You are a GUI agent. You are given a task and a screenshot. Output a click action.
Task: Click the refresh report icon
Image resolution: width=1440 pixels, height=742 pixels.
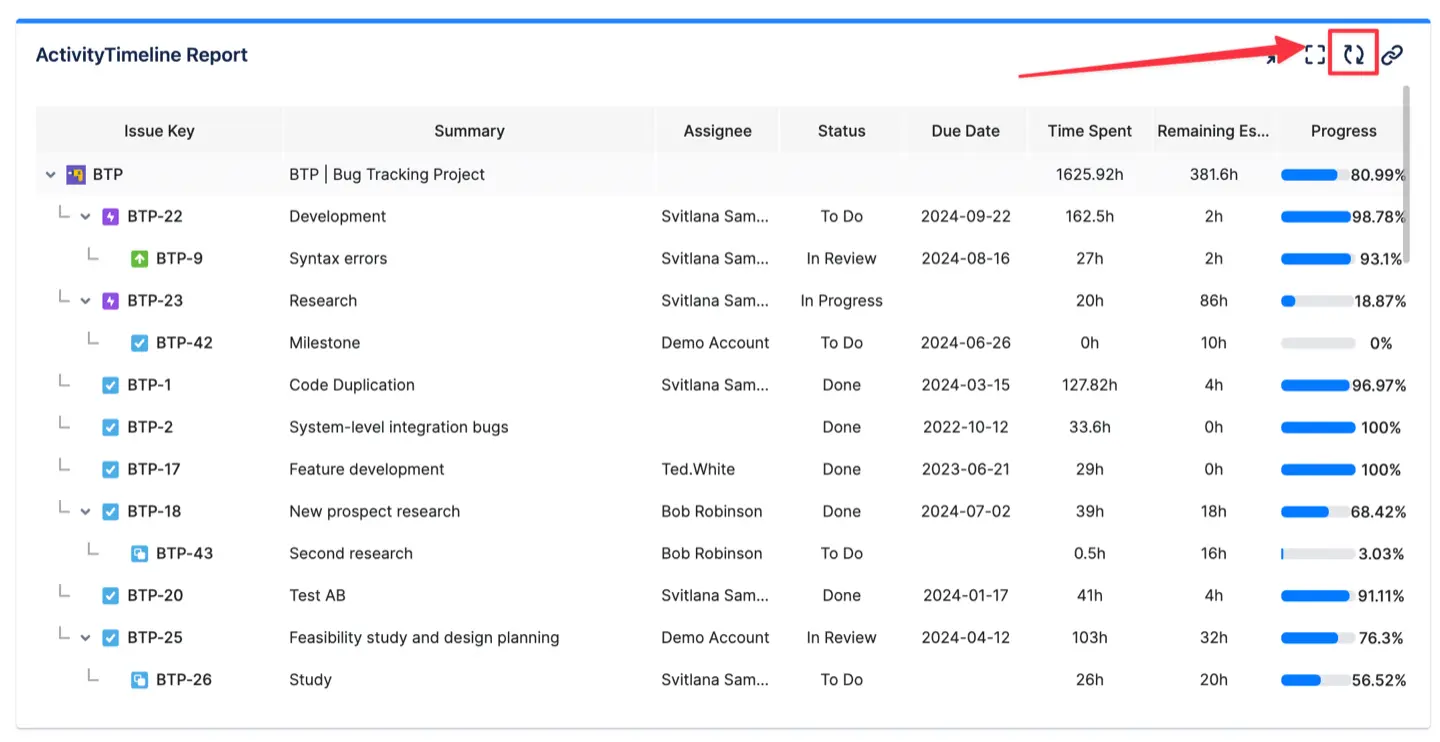1353,55
